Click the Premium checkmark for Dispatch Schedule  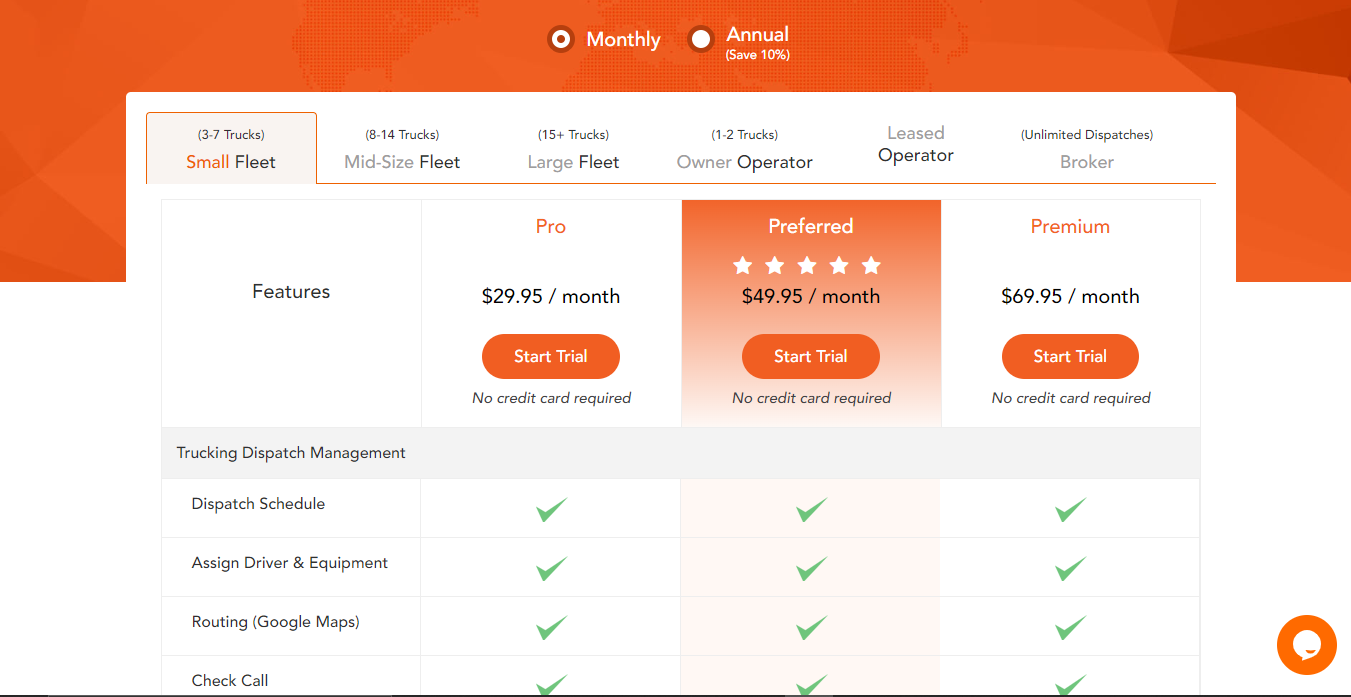click(1070, 509)
